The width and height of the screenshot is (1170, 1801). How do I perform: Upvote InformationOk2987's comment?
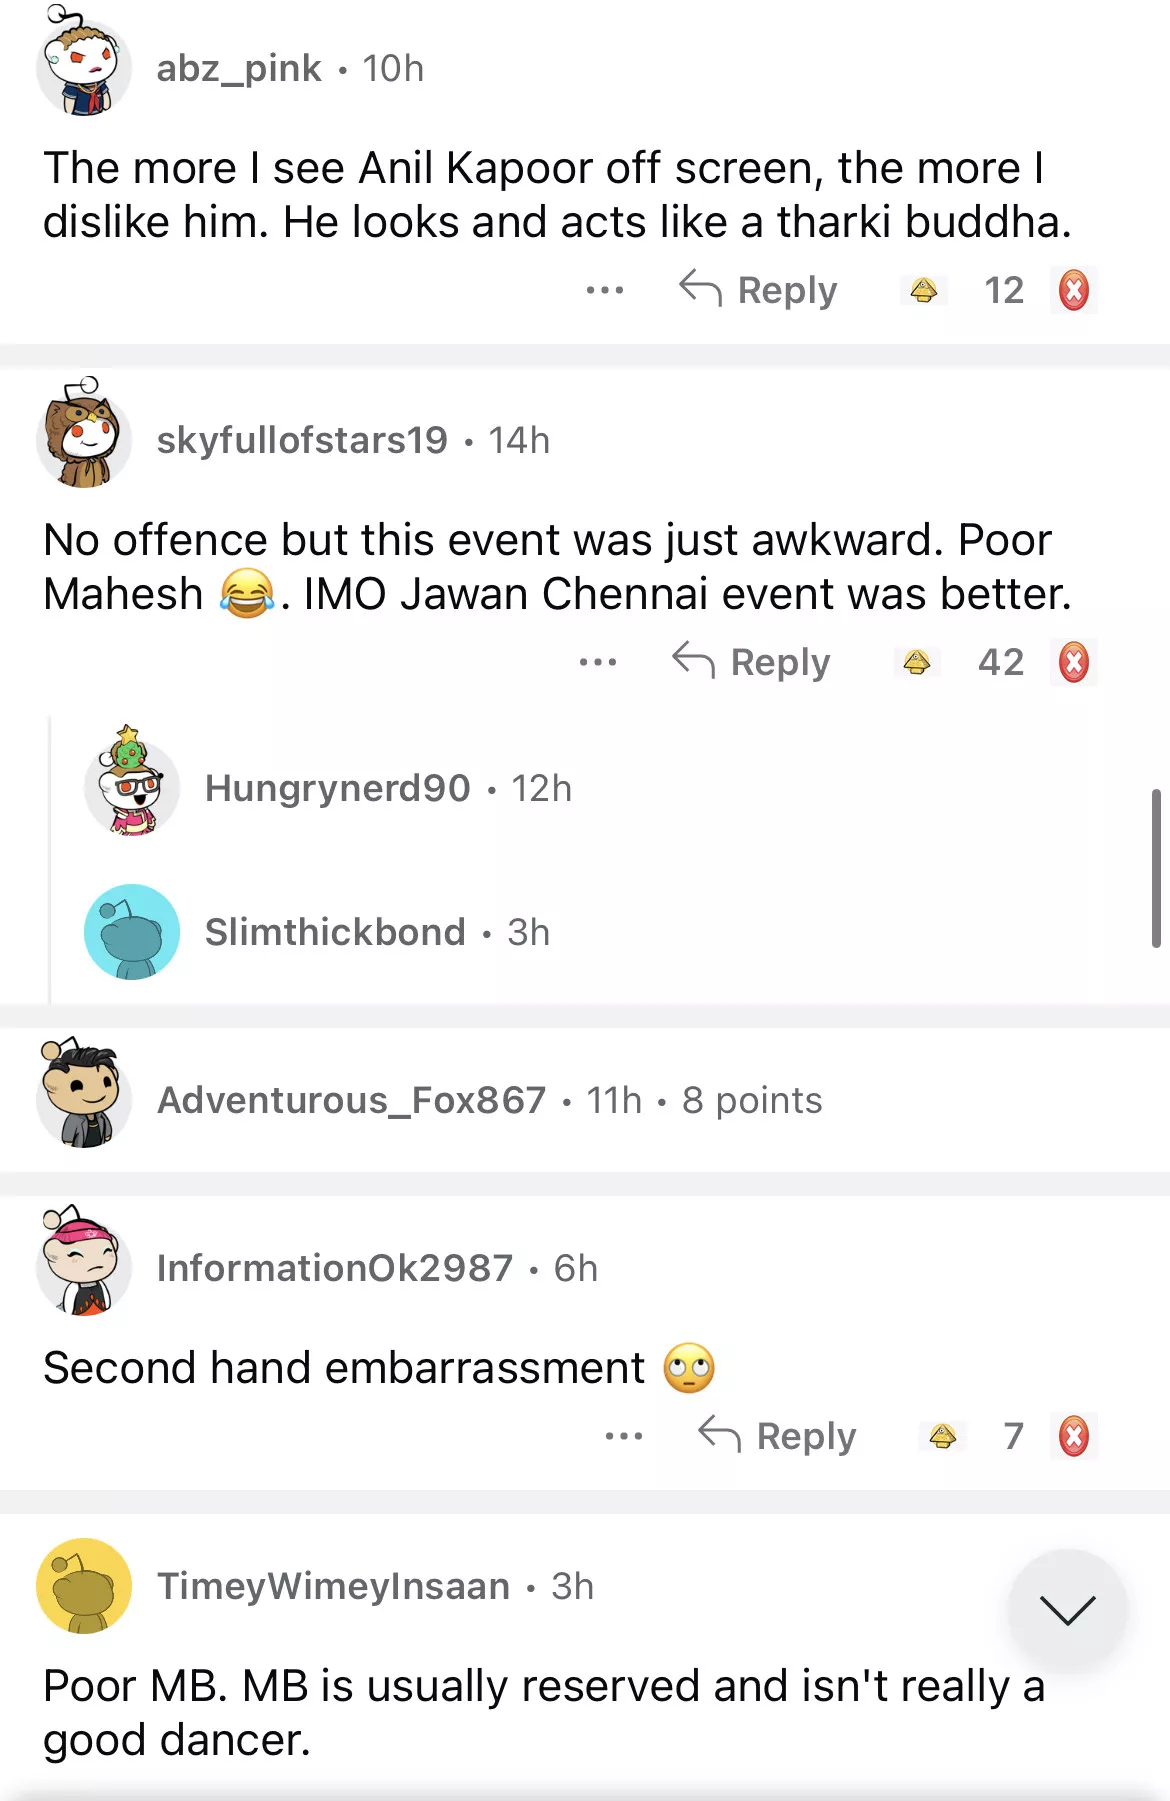pos(943,1437)
